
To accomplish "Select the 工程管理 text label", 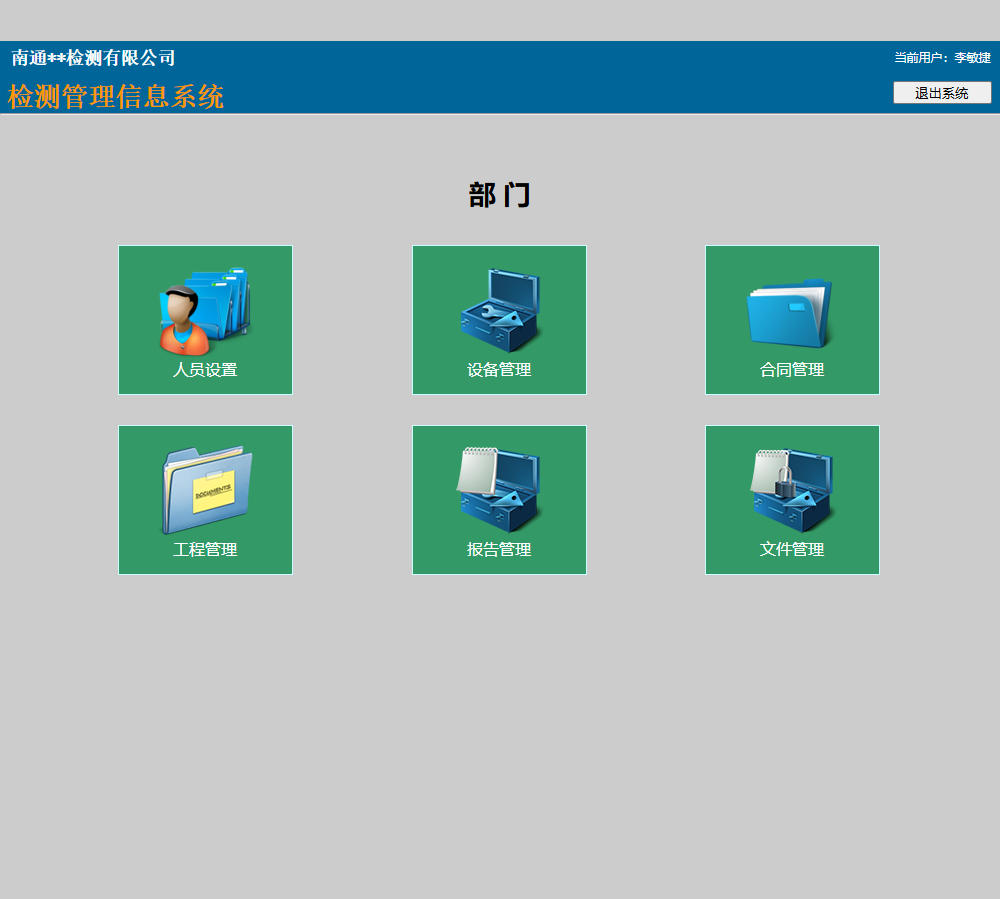I will tap(205, 550).
